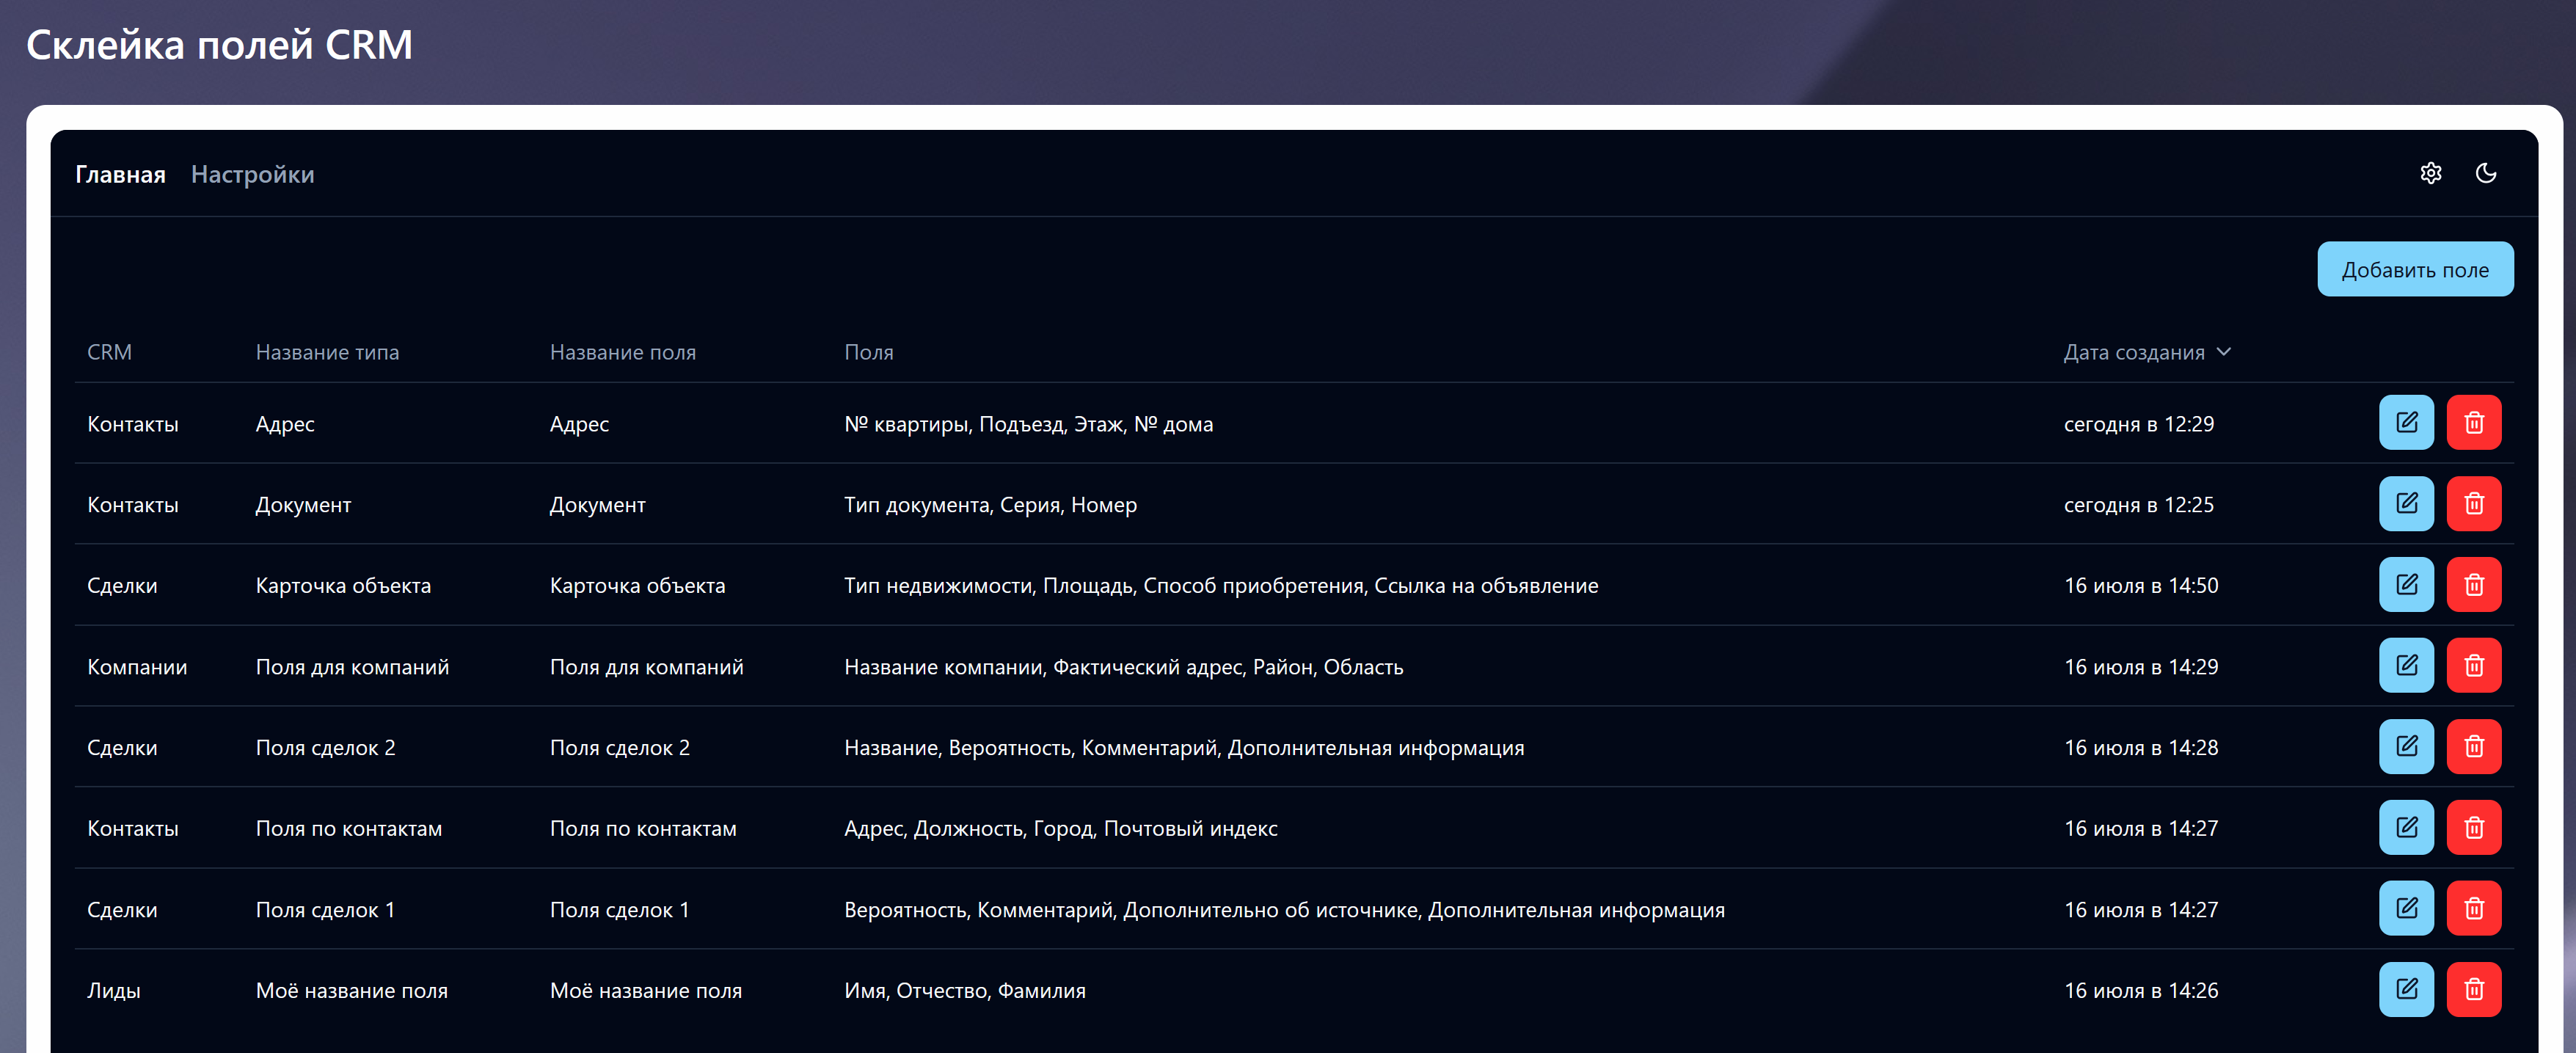This screenshot has height=1053, width=2576.
Task: Delete the Документ row
Action: pyautogui.click(x=2473, y=504)
